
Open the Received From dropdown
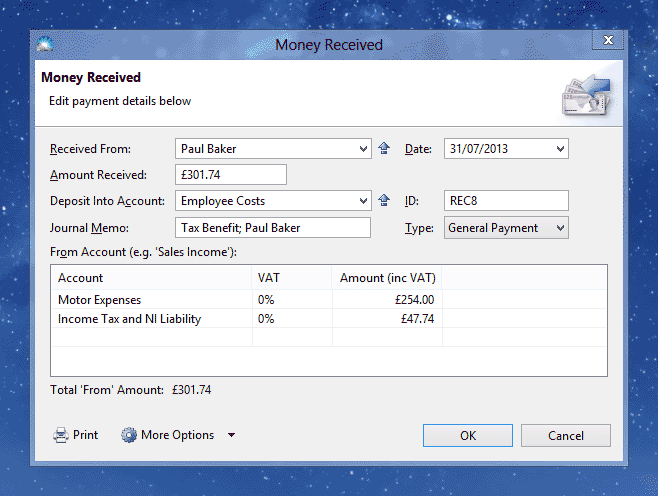pos(363,149)
